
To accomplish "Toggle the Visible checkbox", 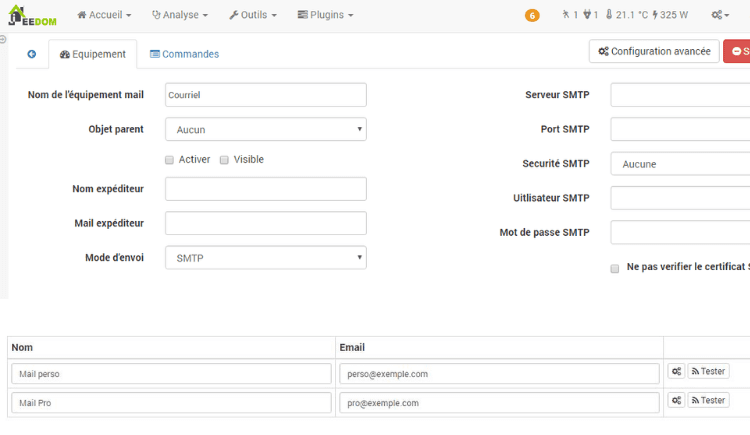I will (x=225, y=160).
